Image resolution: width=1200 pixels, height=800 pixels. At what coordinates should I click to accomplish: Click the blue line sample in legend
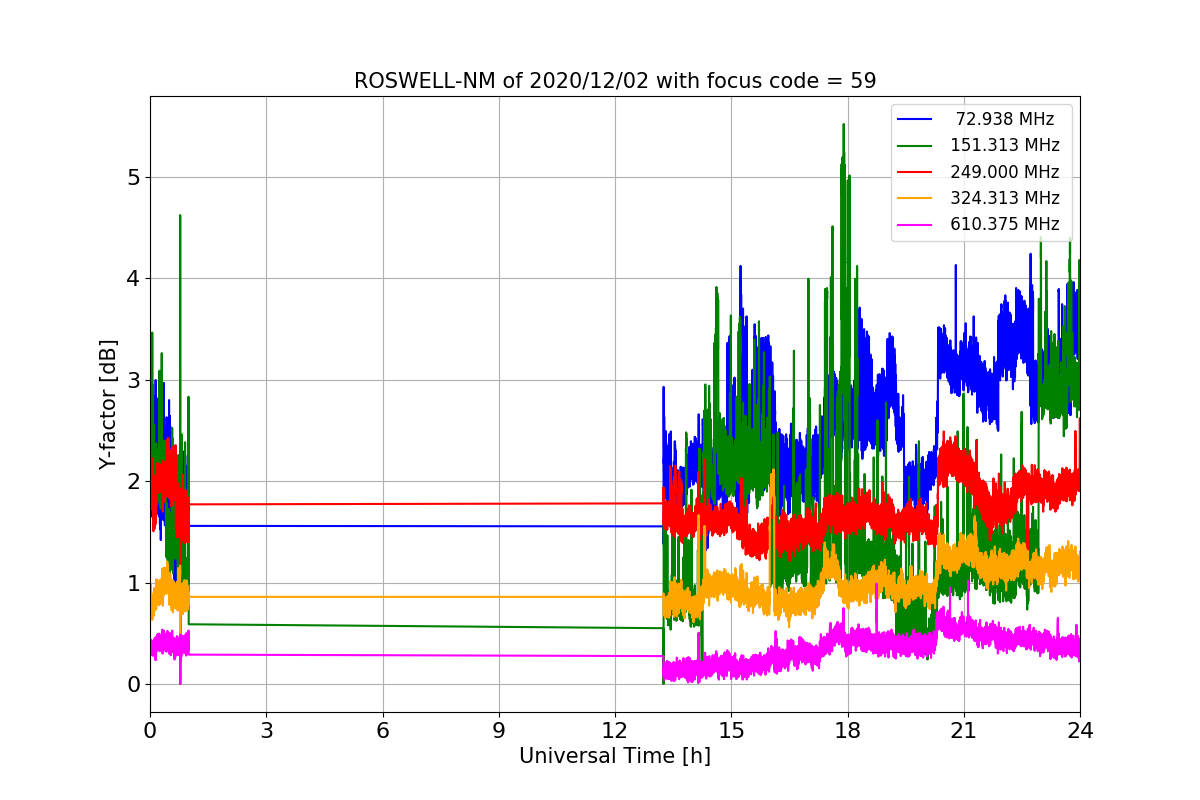[x=915, y=119]
